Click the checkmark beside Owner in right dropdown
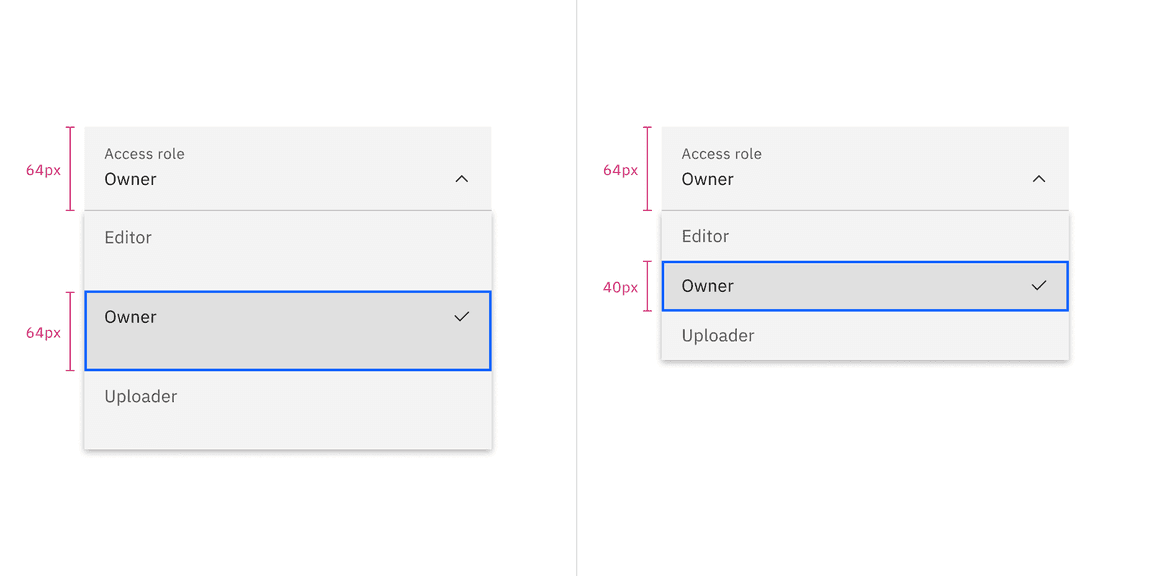 1038,286
